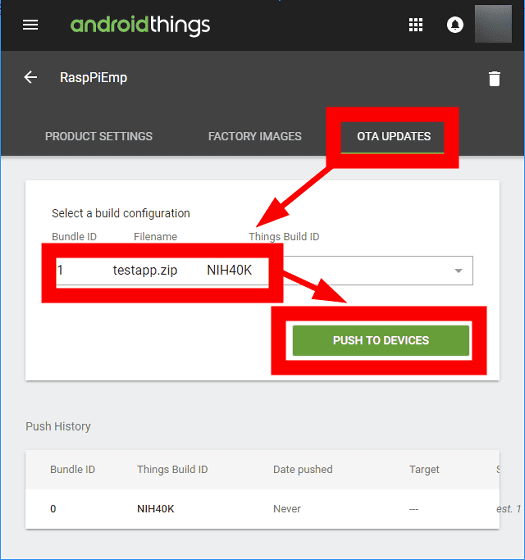Click the Bundle ID column header in Push History
Image resolution: width=525 pixels, height=560 pixels.
tap(72, 469)
